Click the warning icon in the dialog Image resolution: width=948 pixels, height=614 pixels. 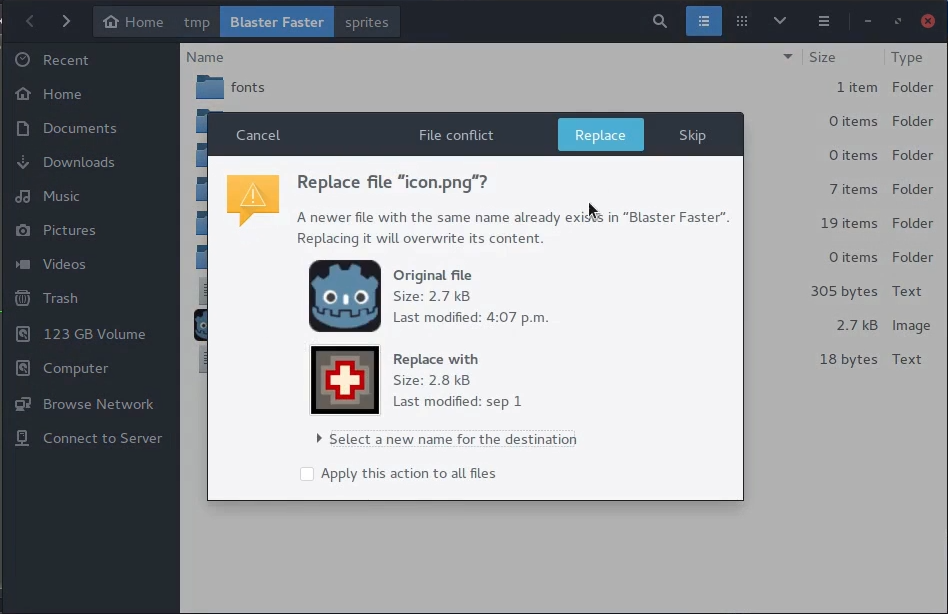click(253, 200)
